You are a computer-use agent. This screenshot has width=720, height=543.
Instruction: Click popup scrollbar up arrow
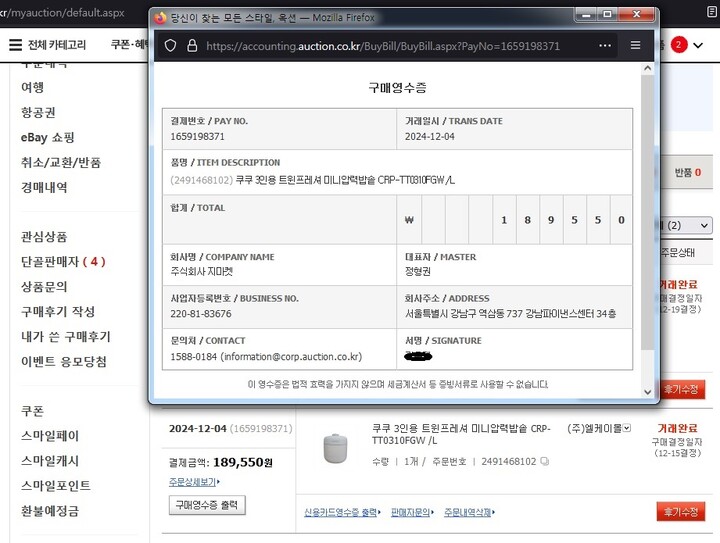(647, 68)
